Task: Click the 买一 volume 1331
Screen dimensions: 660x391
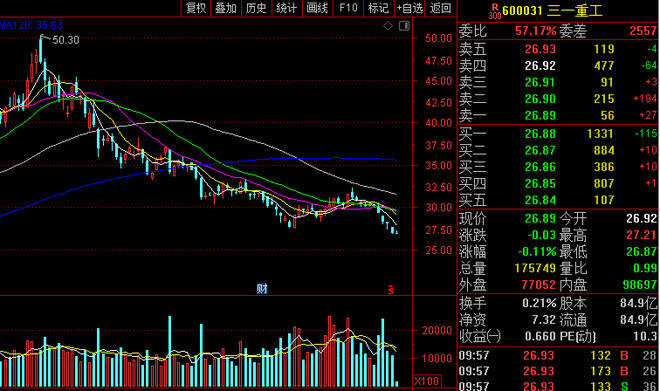Action: [600, 134]
